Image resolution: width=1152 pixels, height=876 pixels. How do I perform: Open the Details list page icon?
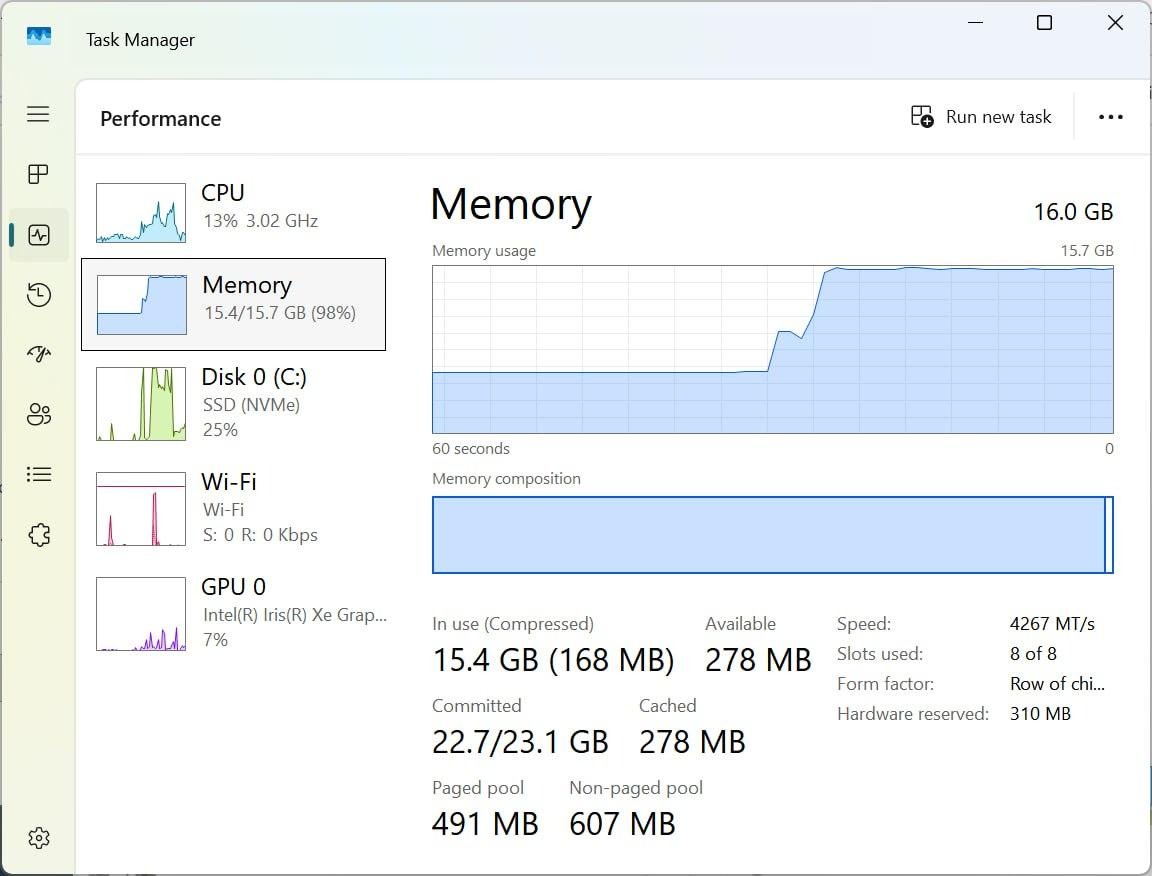pyautogui.click(x=38, y=474)
